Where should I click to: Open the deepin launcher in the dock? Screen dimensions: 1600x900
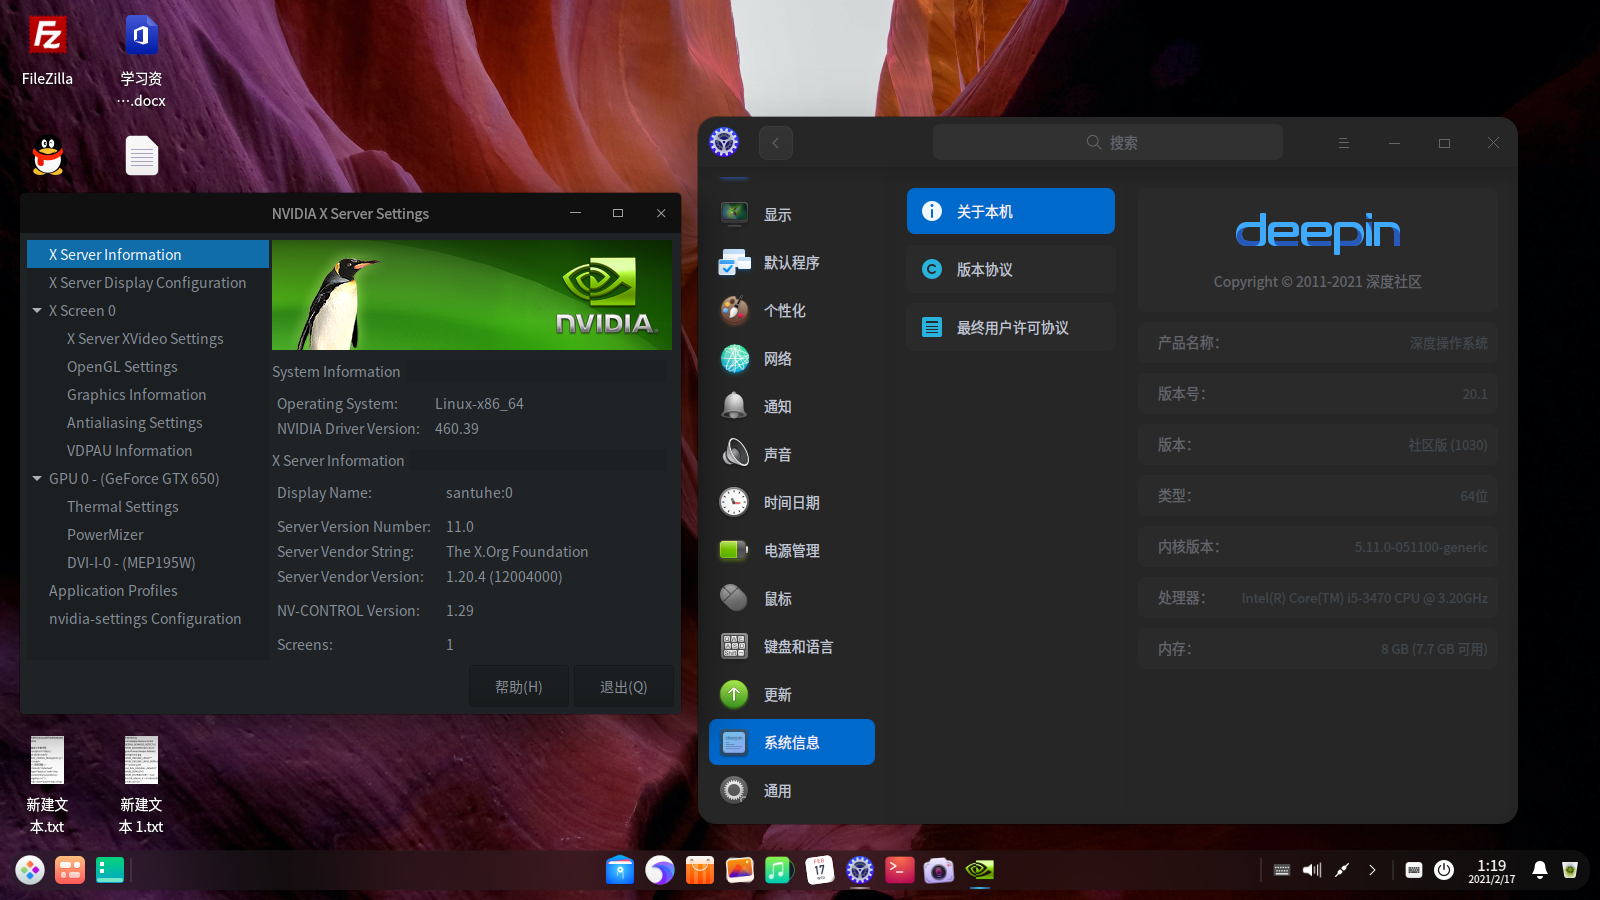click(x=30, y=870)
